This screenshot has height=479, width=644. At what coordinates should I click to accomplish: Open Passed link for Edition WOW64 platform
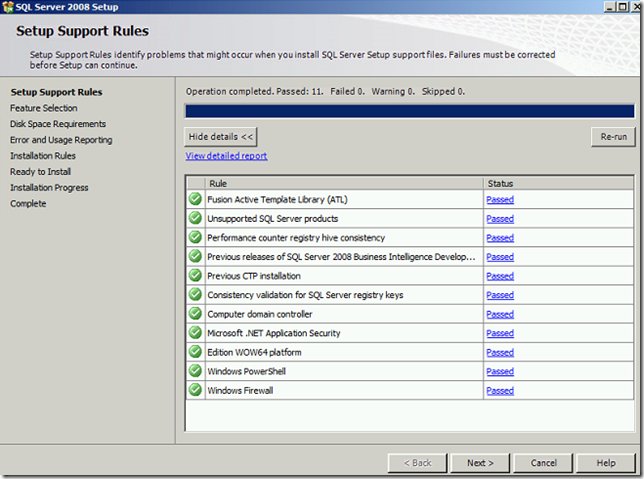coord(500,352)
